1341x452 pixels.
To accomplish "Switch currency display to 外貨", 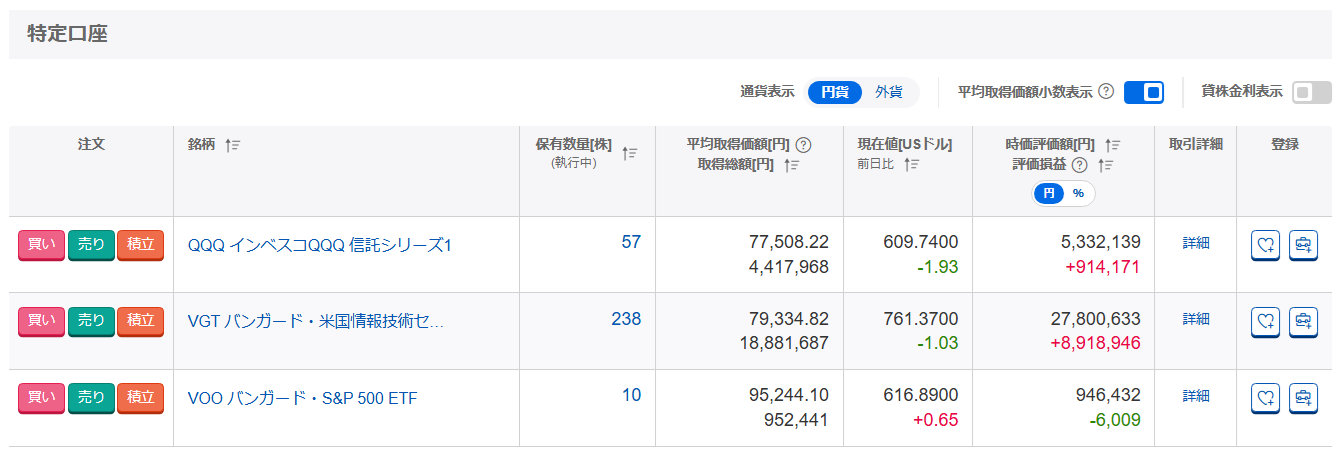I will click(x=888, y=92).
